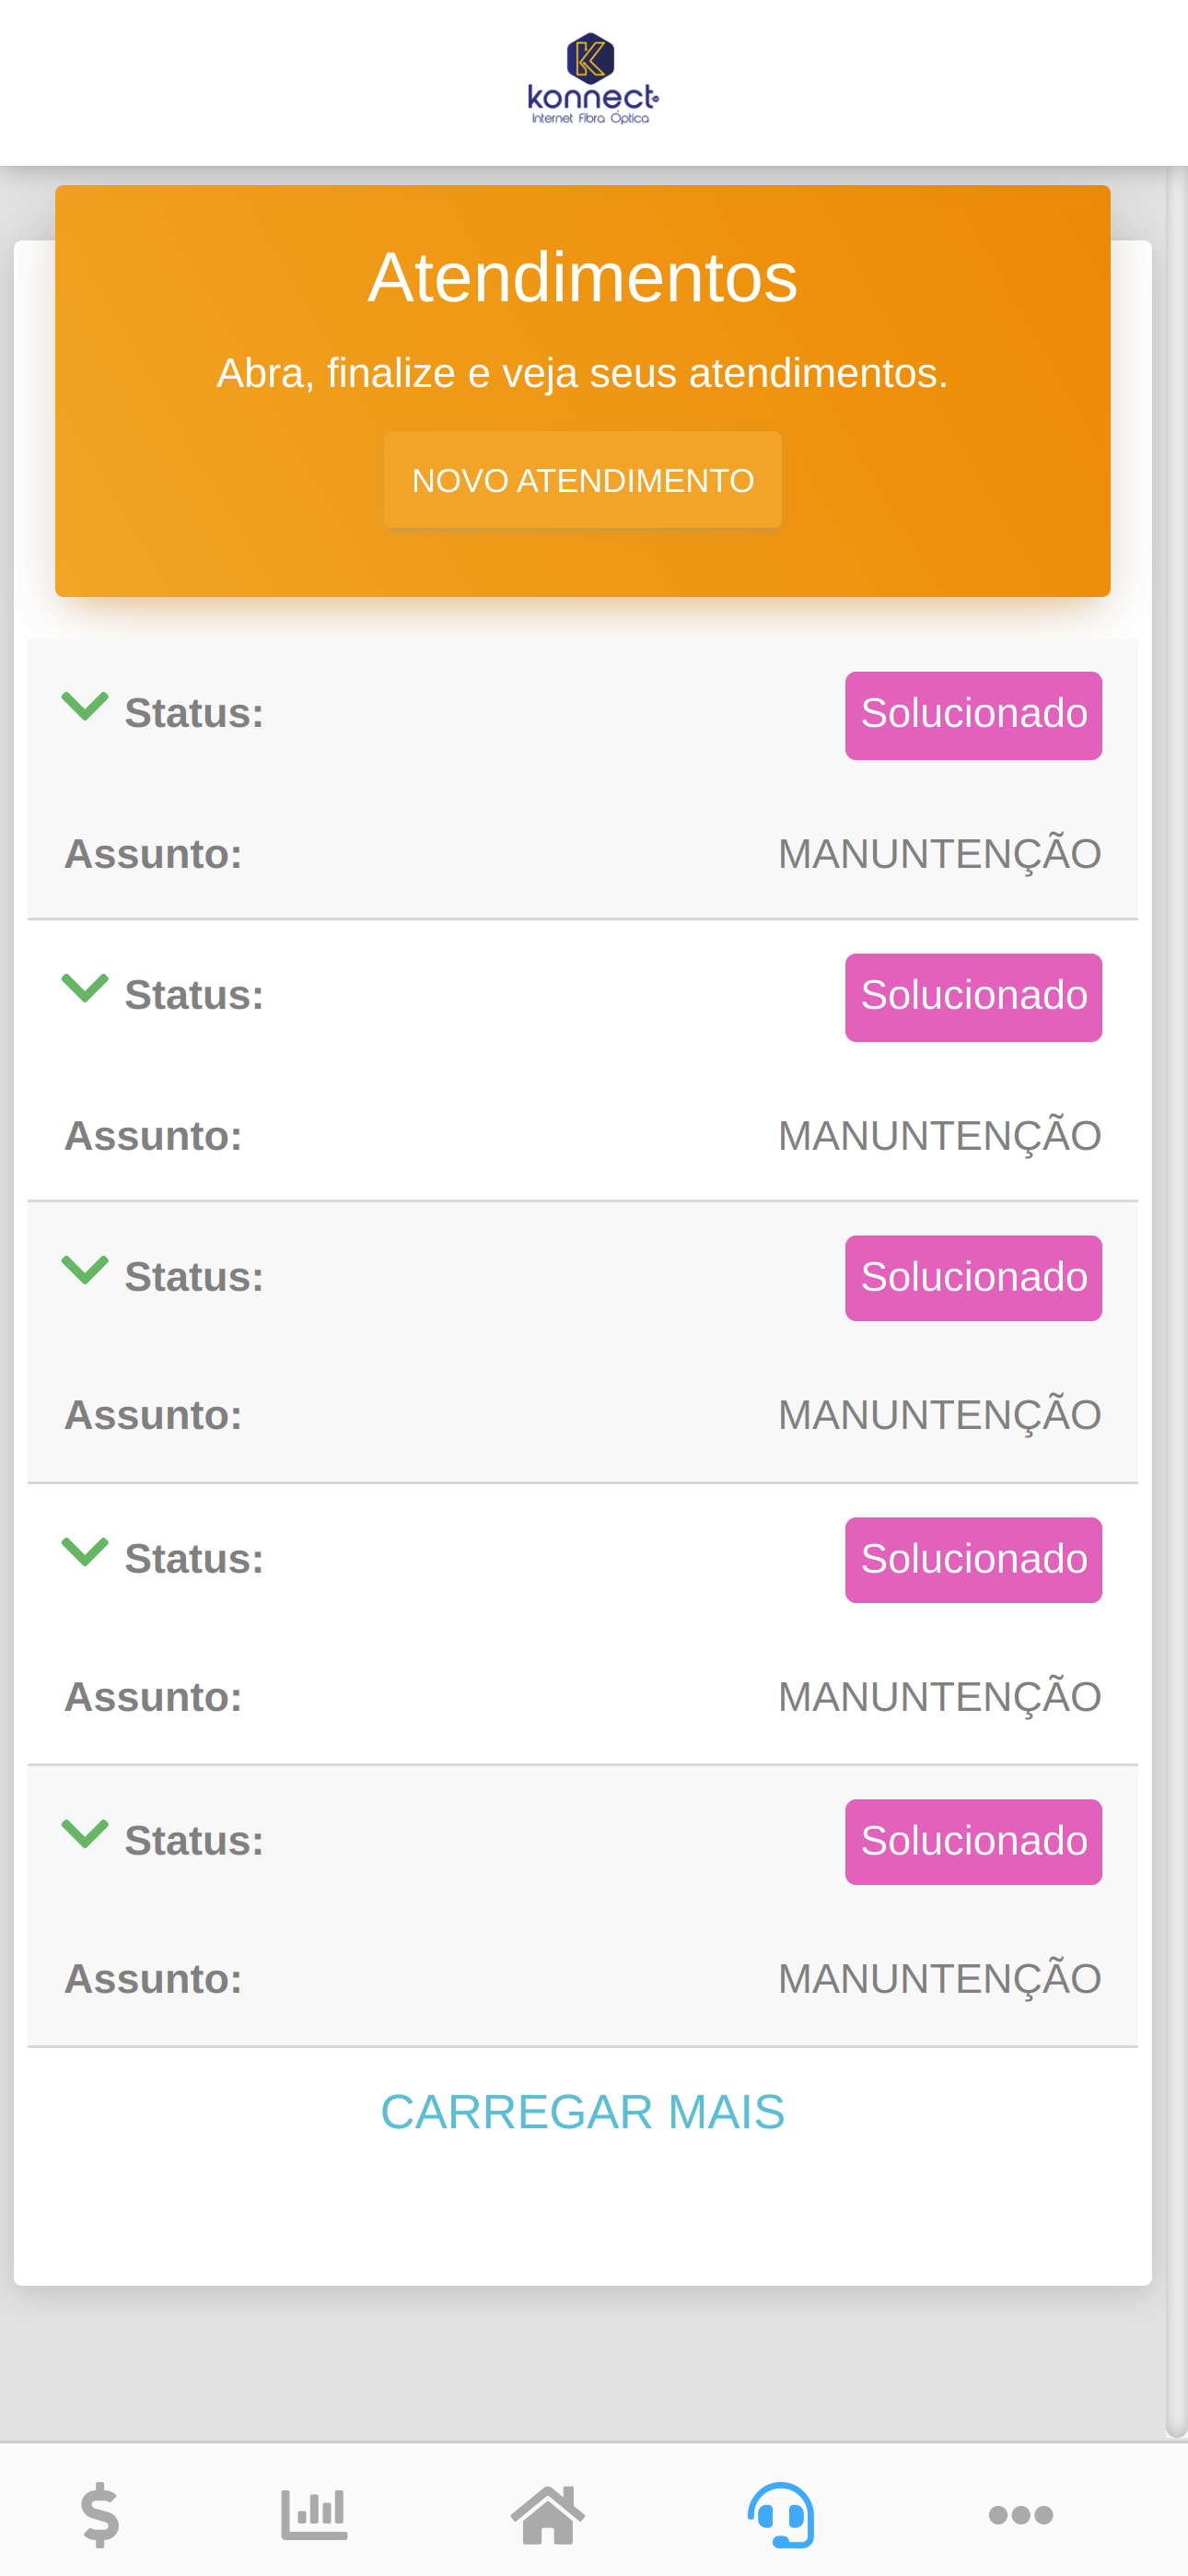The height and width of the screenshot is (2576, 1188).
Task: Open the three-dots more menu
Action: point(1020,2514)
